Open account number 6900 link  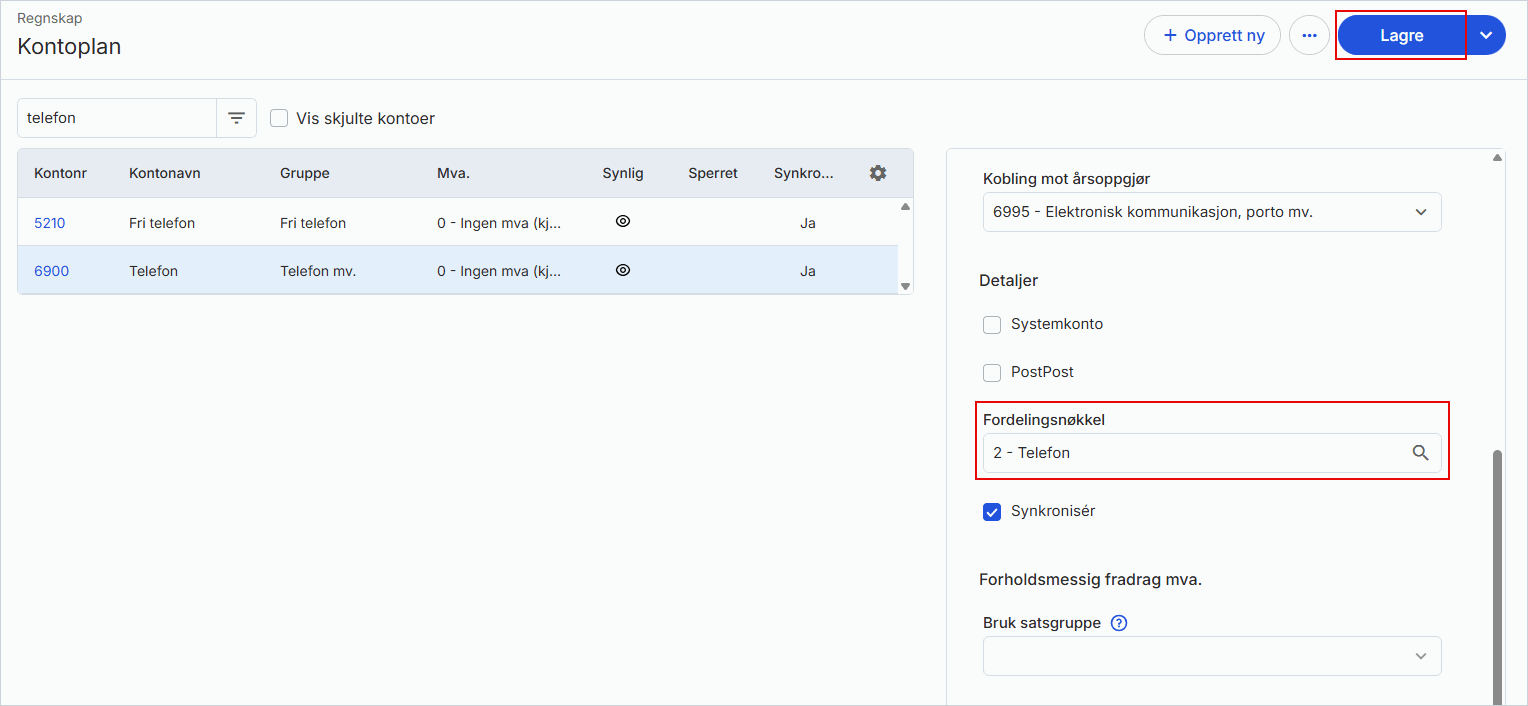coord(52,271)
